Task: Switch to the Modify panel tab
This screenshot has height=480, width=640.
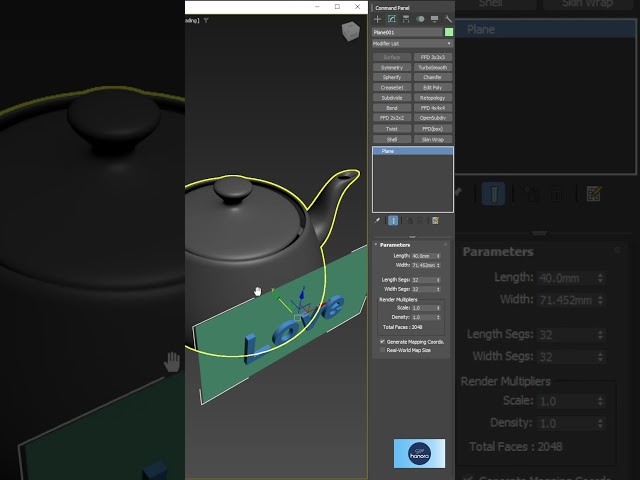Action: point(392,19)
